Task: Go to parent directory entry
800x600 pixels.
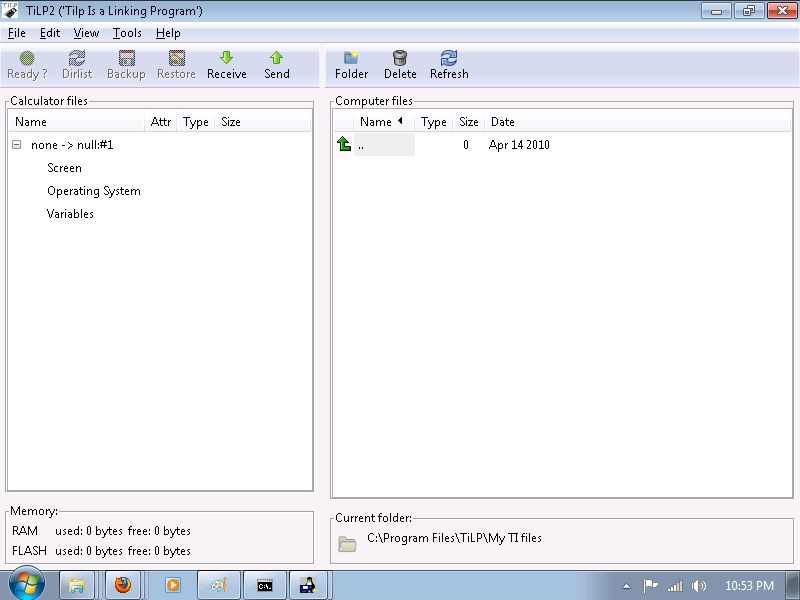Action: click(x=360, y=145)
